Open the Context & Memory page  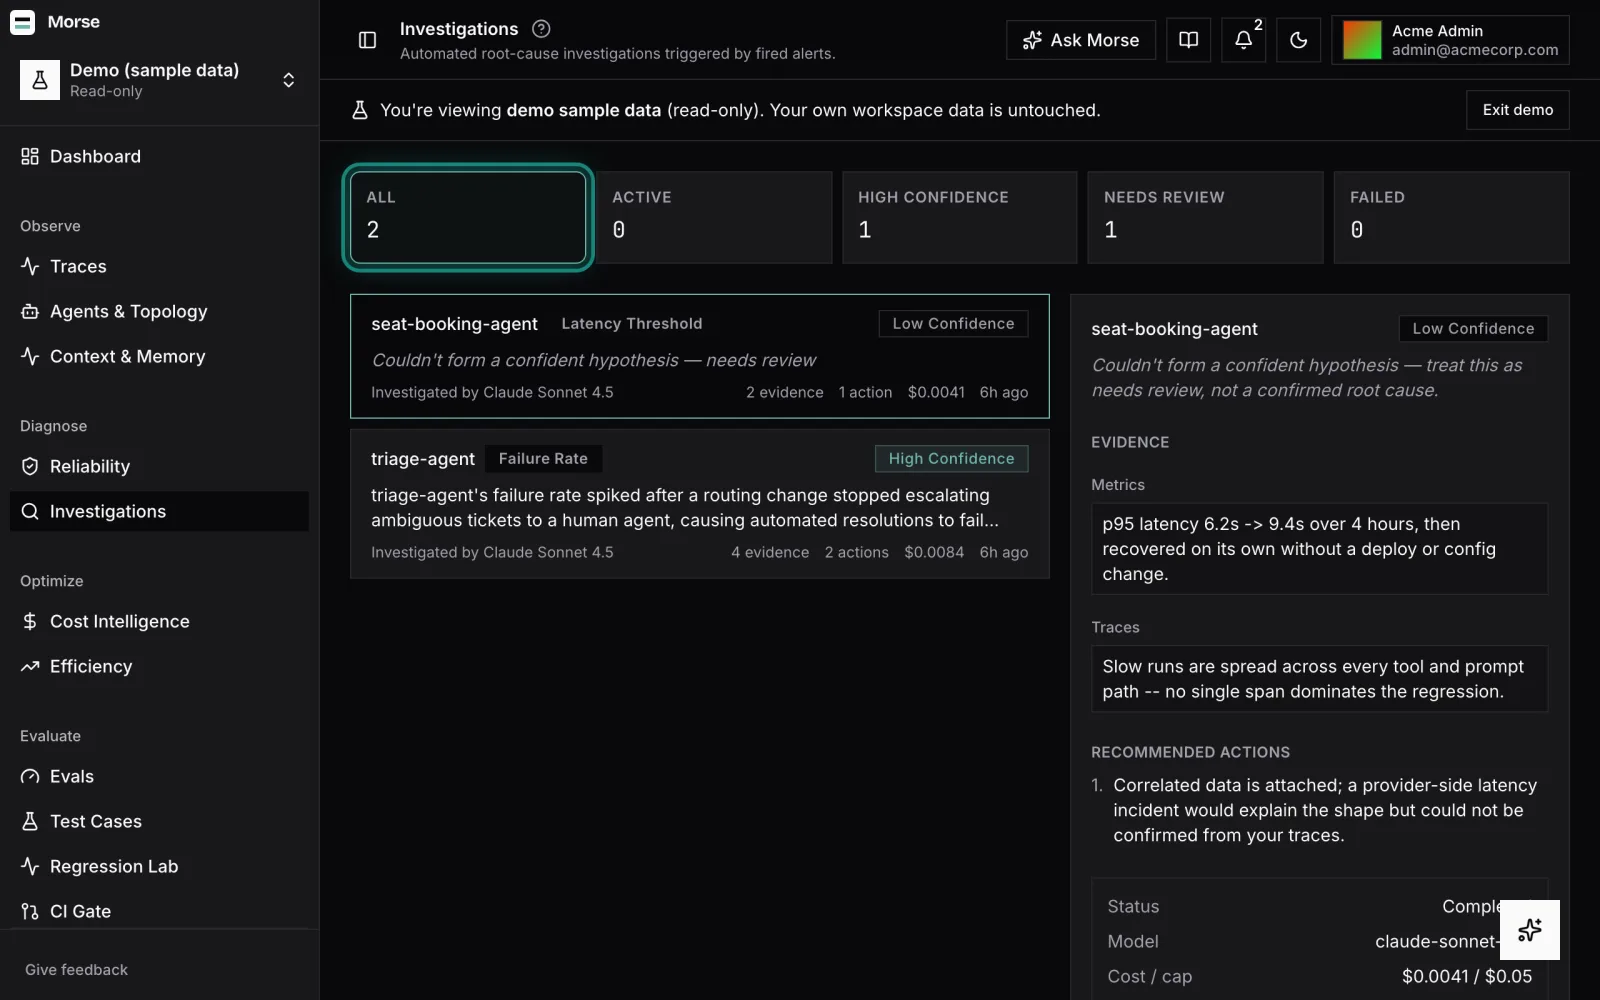coord(159,356)
